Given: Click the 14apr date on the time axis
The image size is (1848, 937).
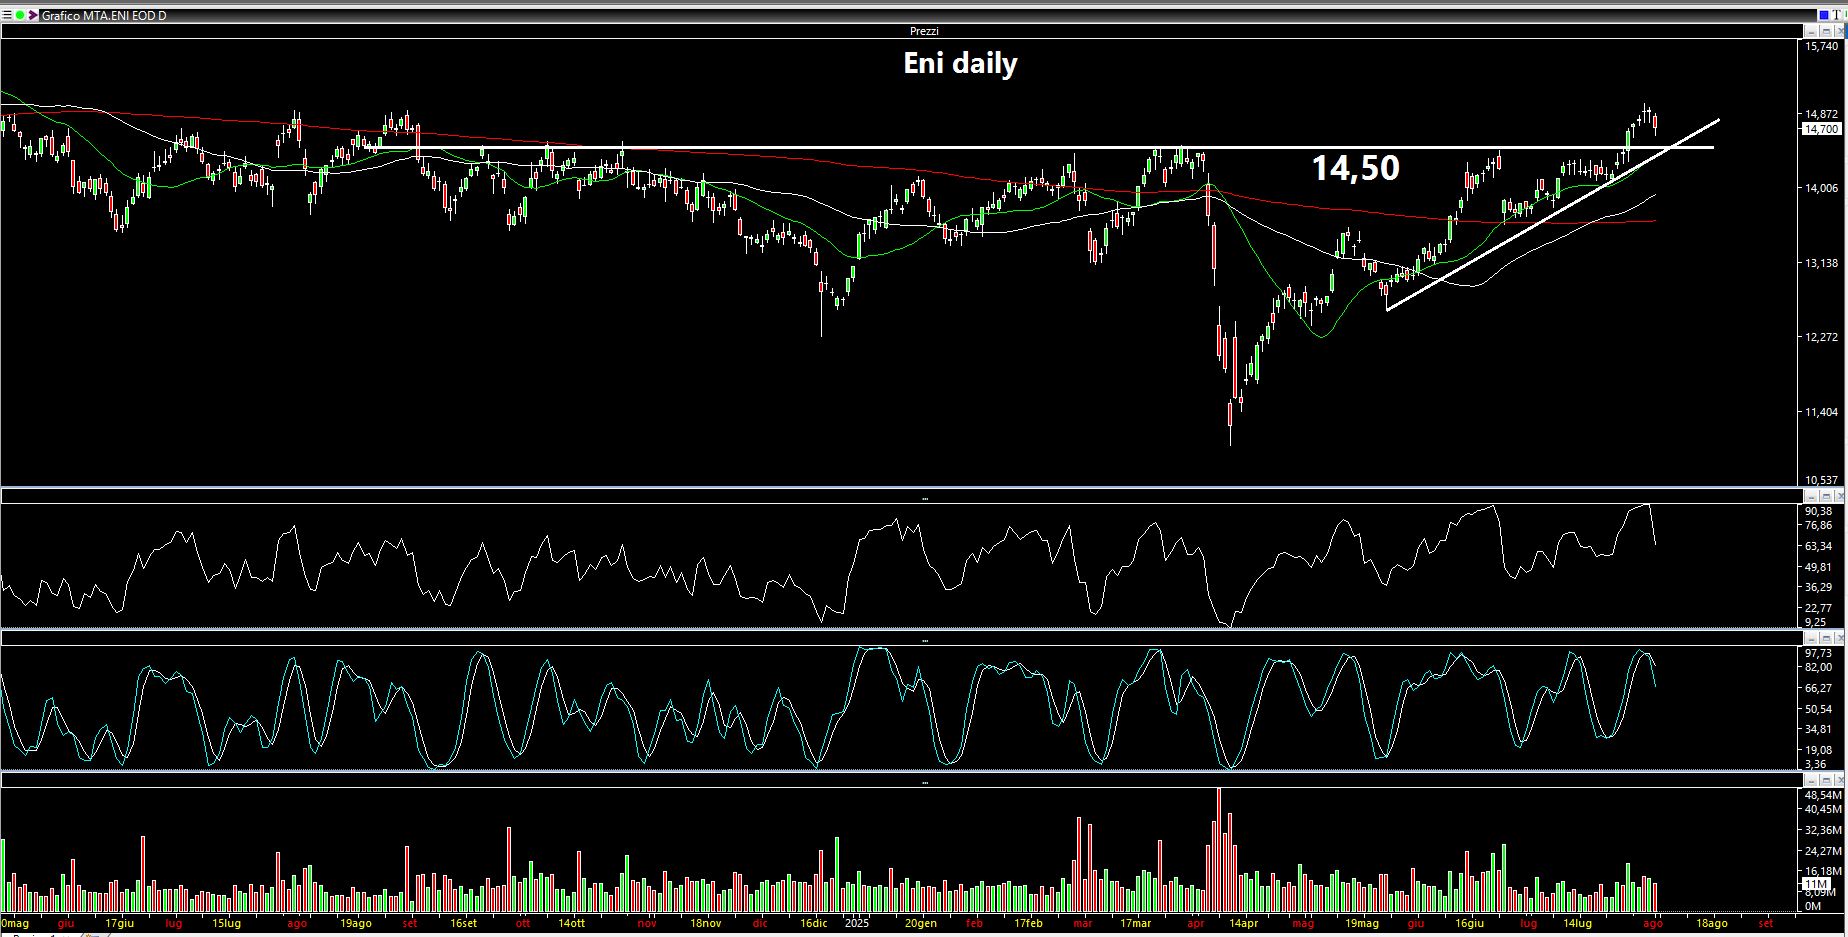Looking at the screenshot, I should pos(1243,923).
